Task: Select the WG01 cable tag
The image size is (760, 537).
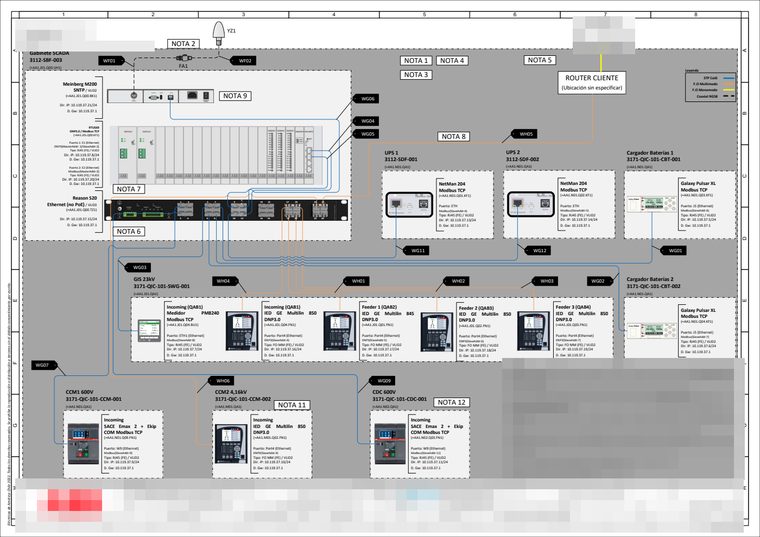Action: (675, 251)
